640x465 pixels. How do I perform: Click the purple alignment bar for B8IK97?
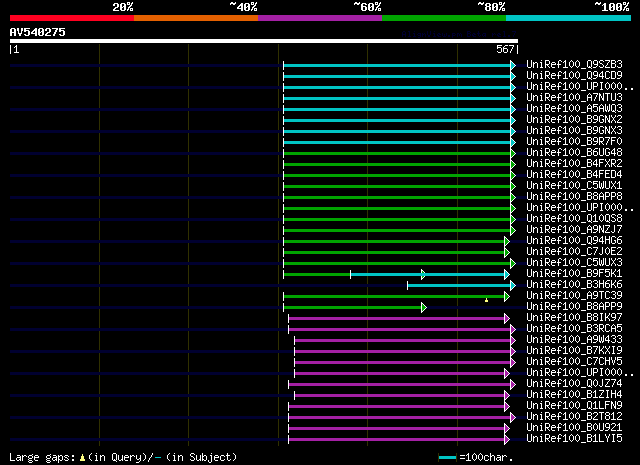coord(396,319)
